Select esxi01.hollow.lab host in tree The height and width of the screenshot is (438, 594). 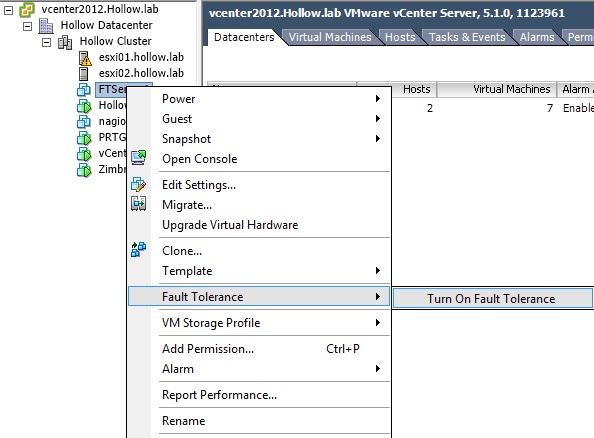click(x=141, y=57)
